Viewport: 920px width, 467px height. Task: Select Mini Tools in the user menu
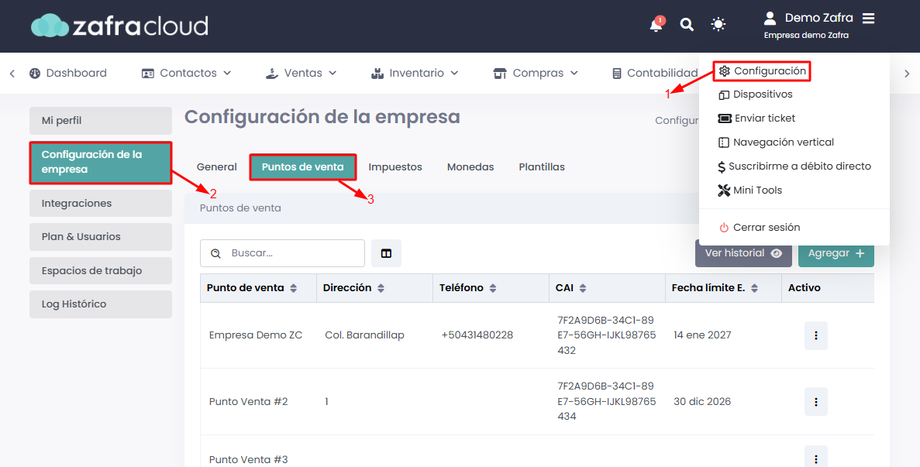[750, 190]
